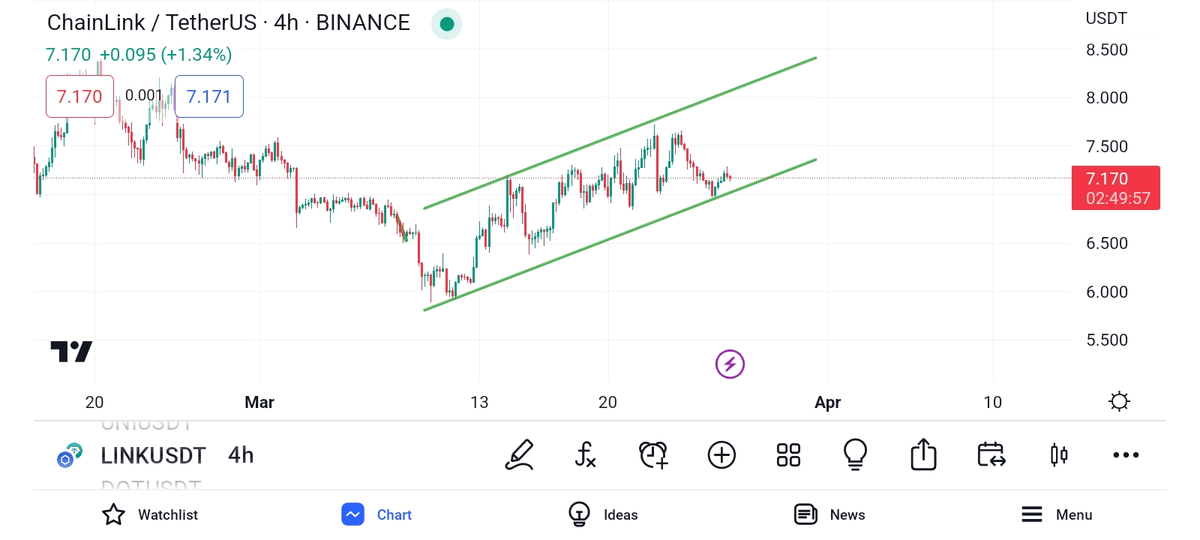Tap the red 7.170 sell price button
The width and height of the screenshot is (1200, 540).
[x=79, y=97]
